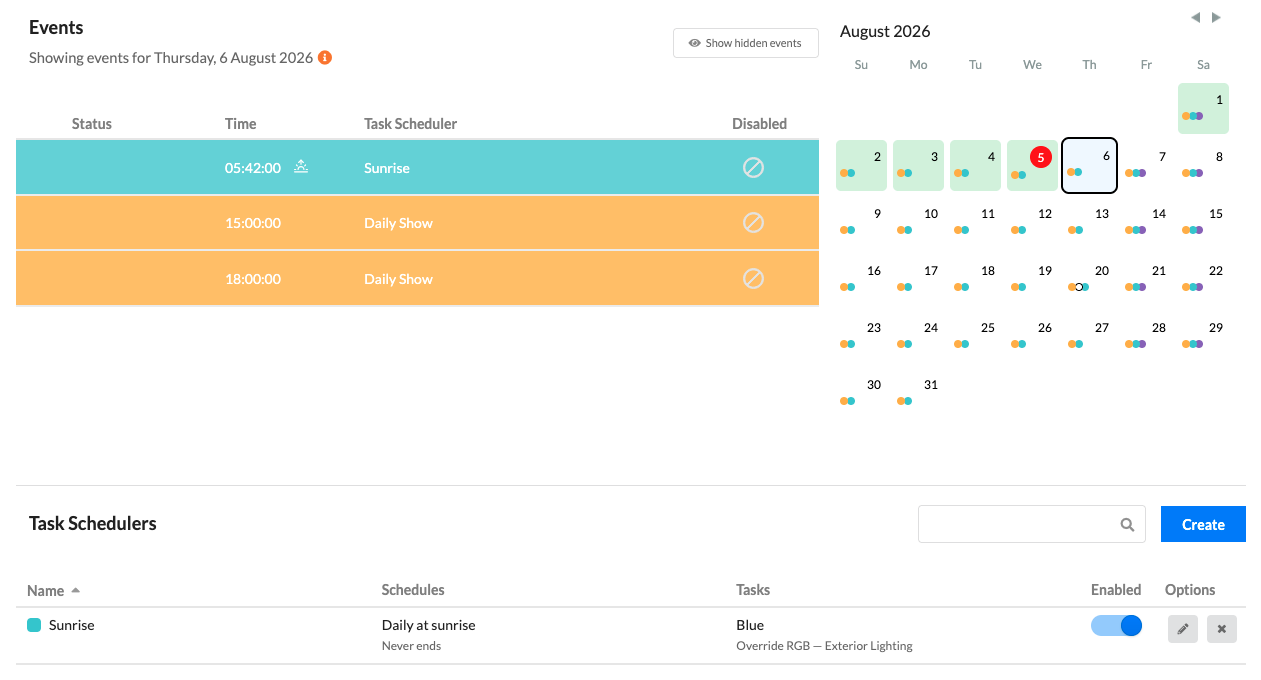This screenshot has width=1261, height=680.
Task: Select August 2 on the calendar
Action: 861,165
